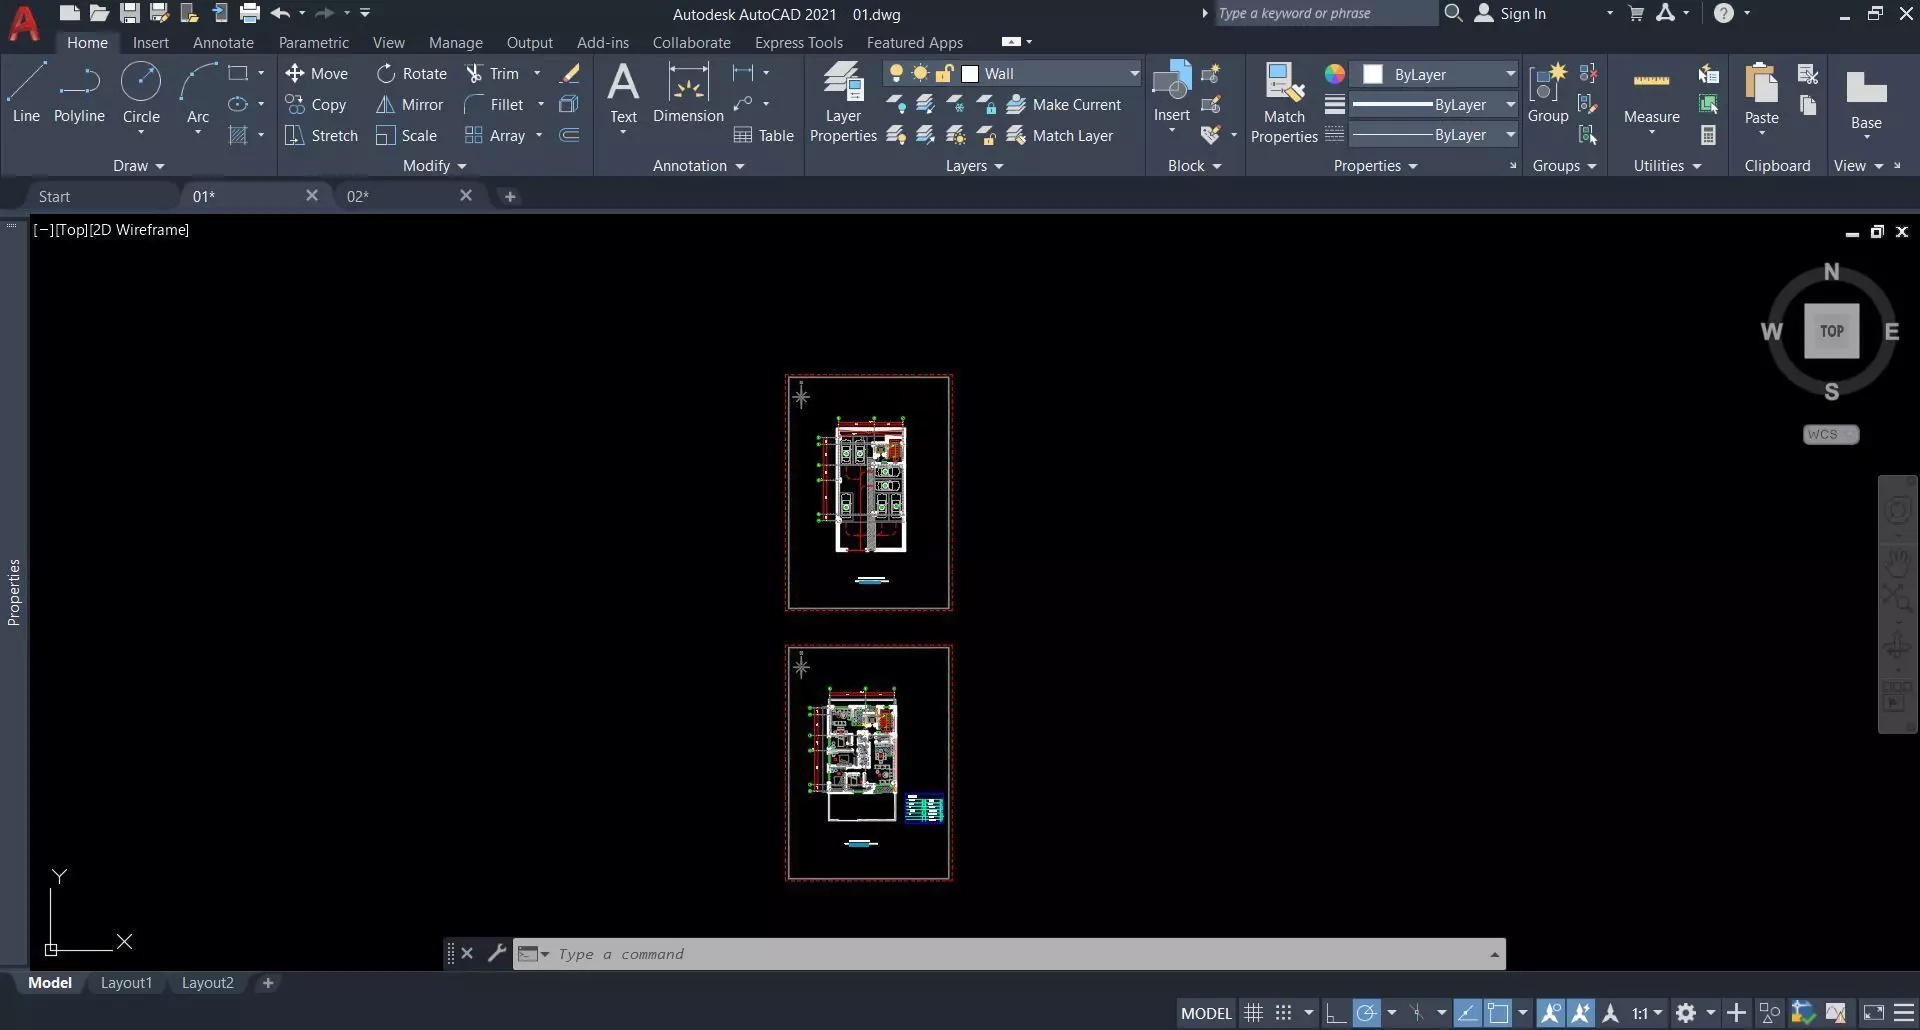Viewport: 1920px width, 1030px height.
Task: Click the Wall layer color swatch
Action: (x=969, y=73)
